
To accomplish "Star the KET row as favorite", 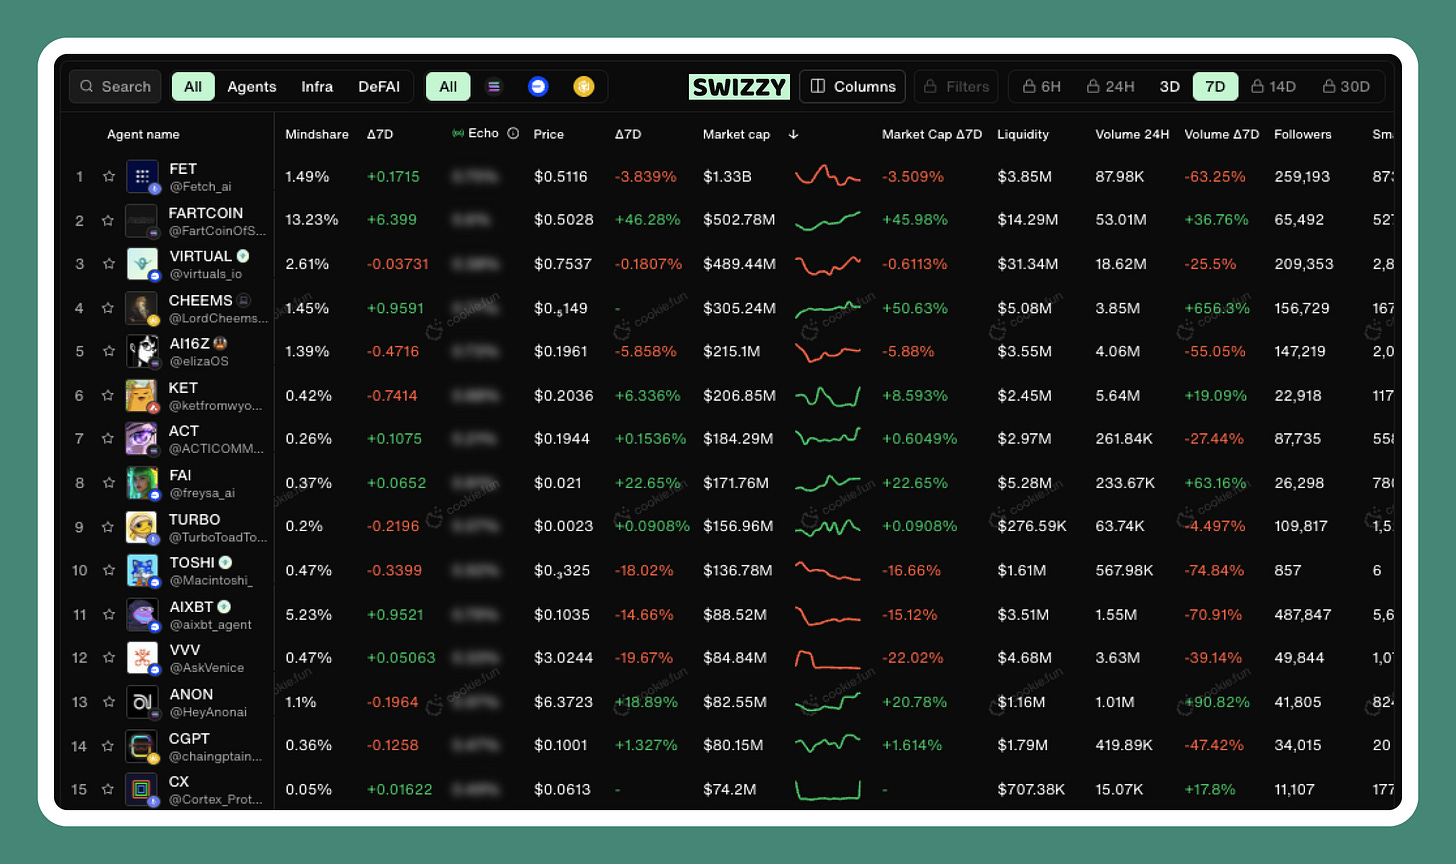I will click(x=108, y=395).
